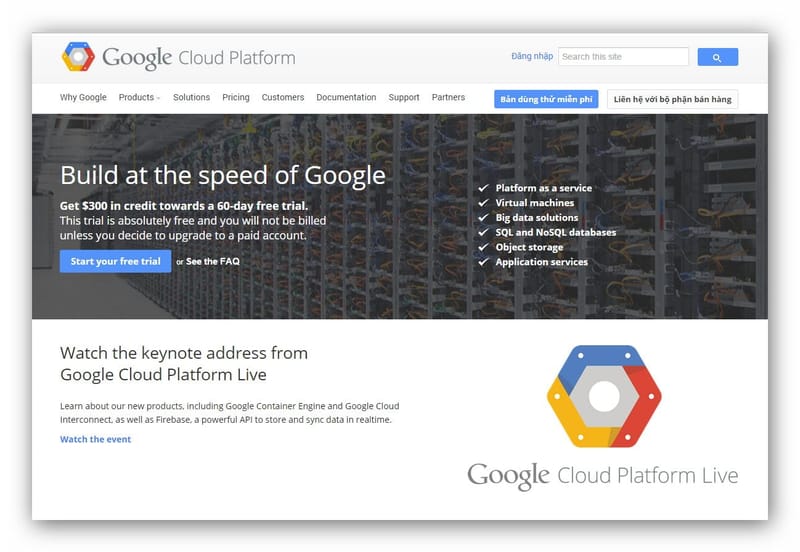Navigate to Customers
Image resolution: width=800 pixels, height=552 pixels.
coord(283,97)
